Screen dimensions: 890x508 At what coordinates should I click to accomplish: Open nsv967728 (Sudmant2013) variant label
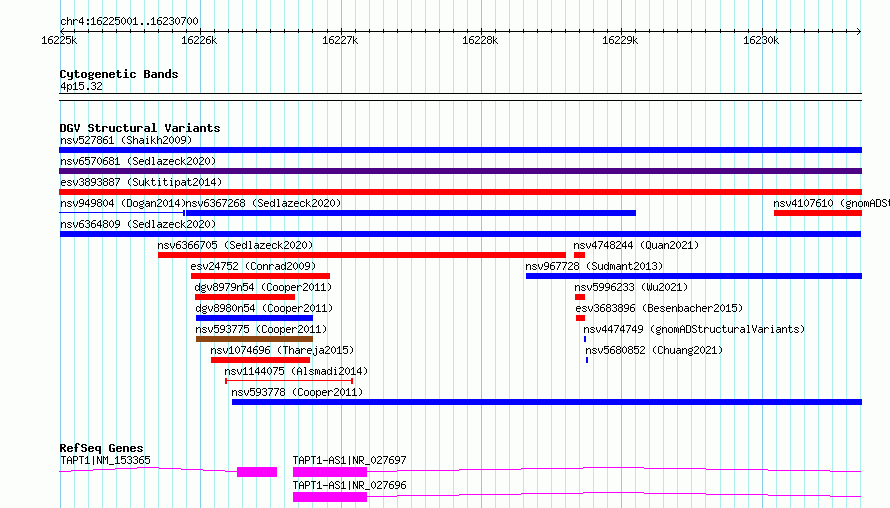coord(594,266)
